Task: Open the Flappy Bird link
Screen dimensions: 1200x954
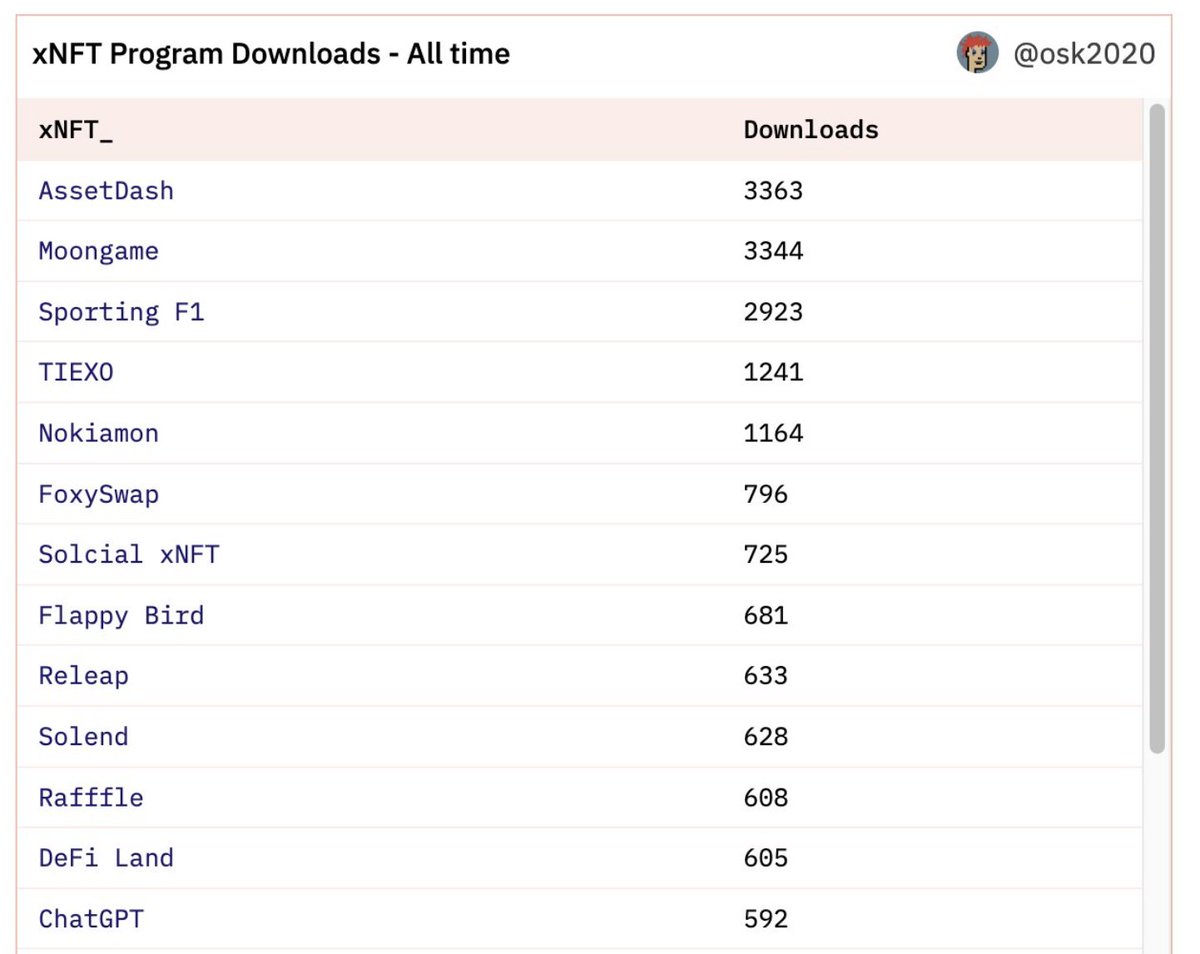Action: click(x=120, y=616)
